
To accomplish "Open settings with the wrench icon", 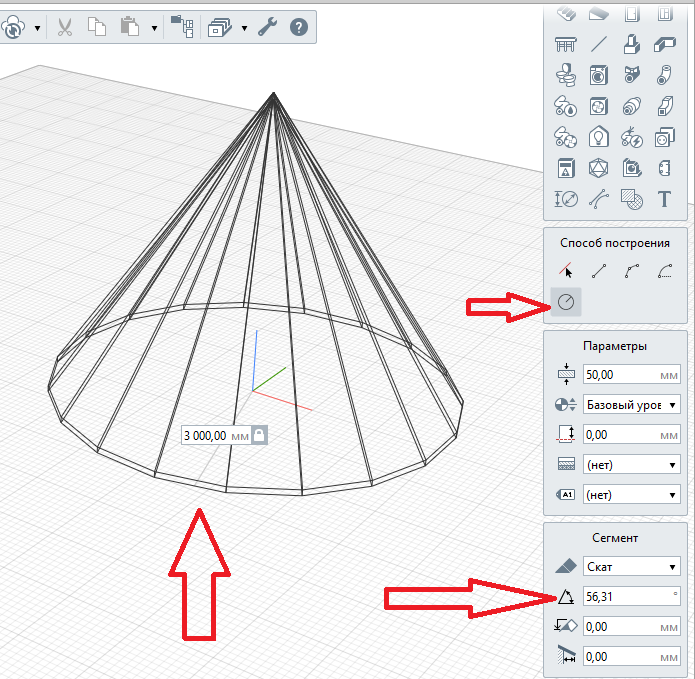I will (x=267, y=27).
